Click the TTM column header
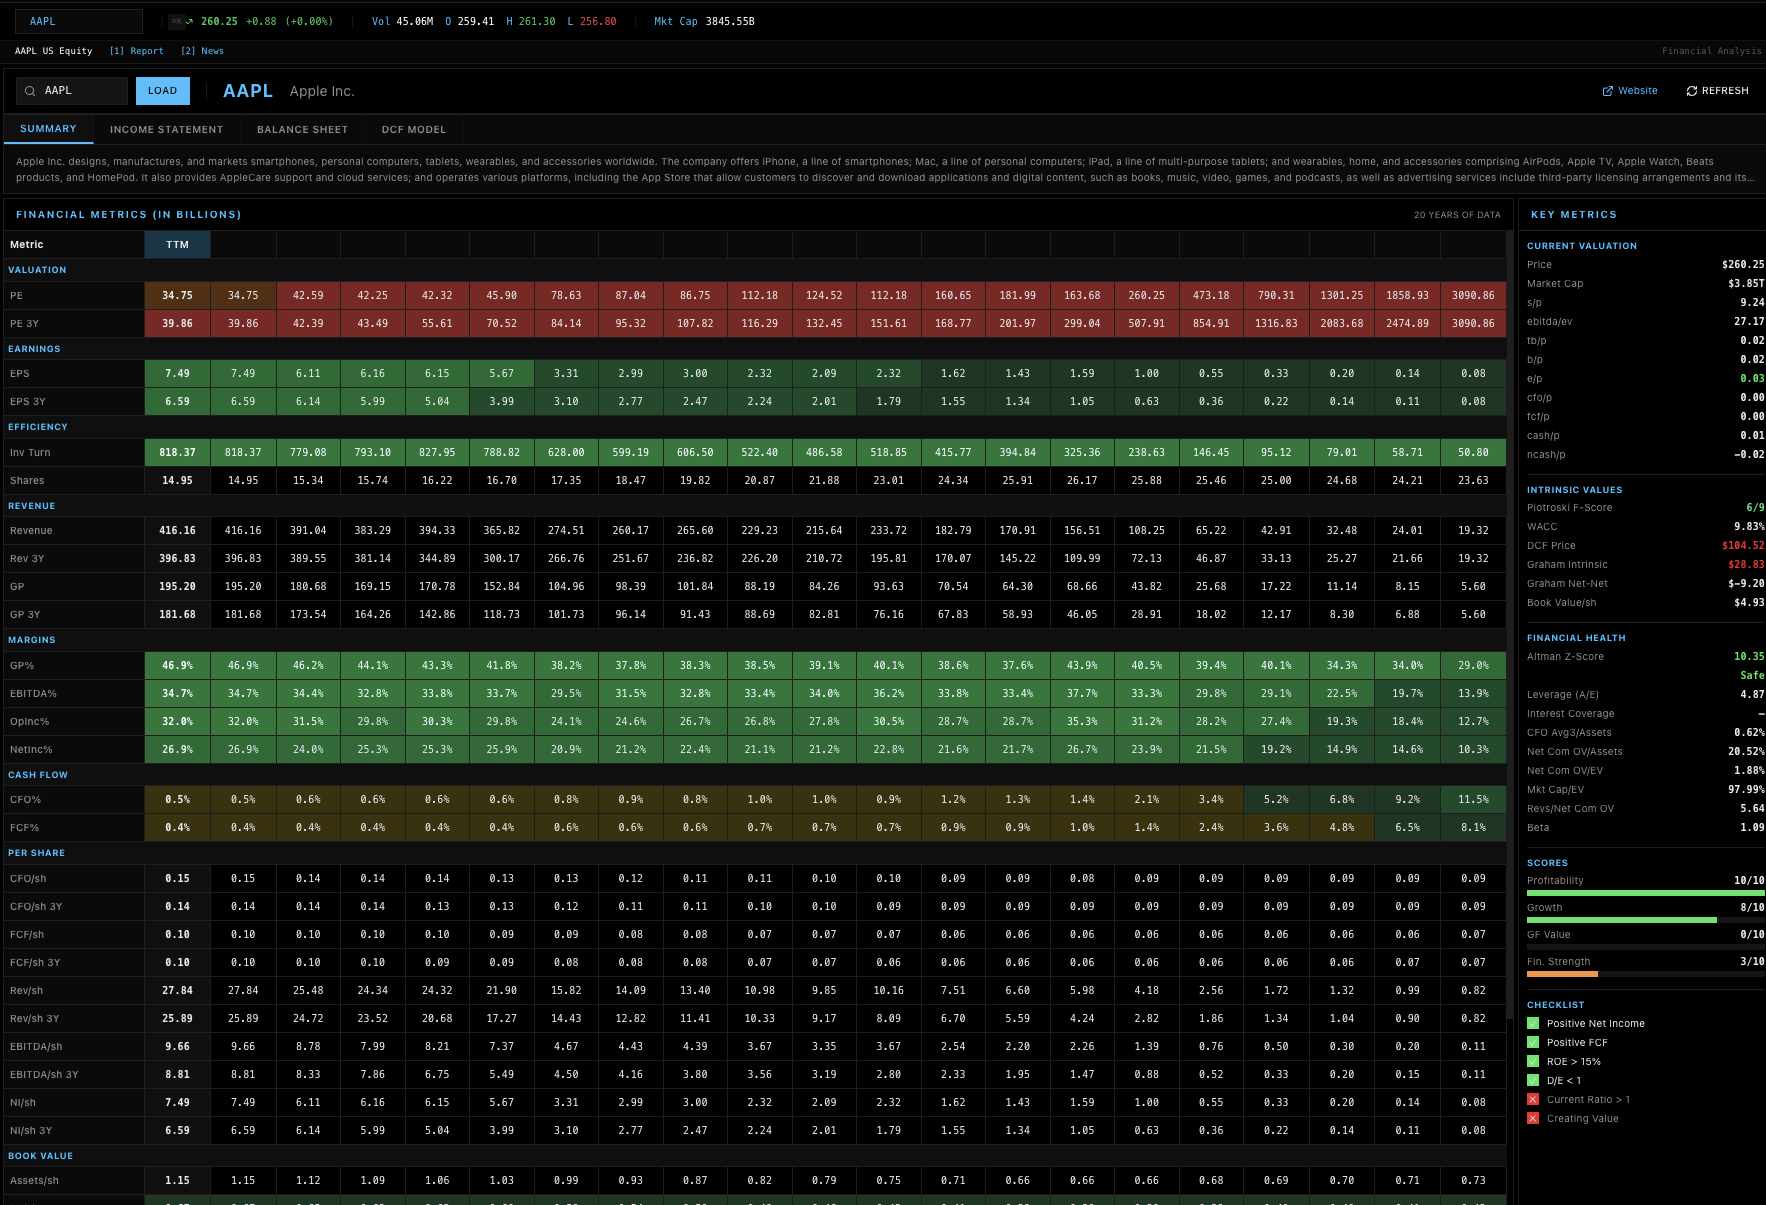 point(177,245)
